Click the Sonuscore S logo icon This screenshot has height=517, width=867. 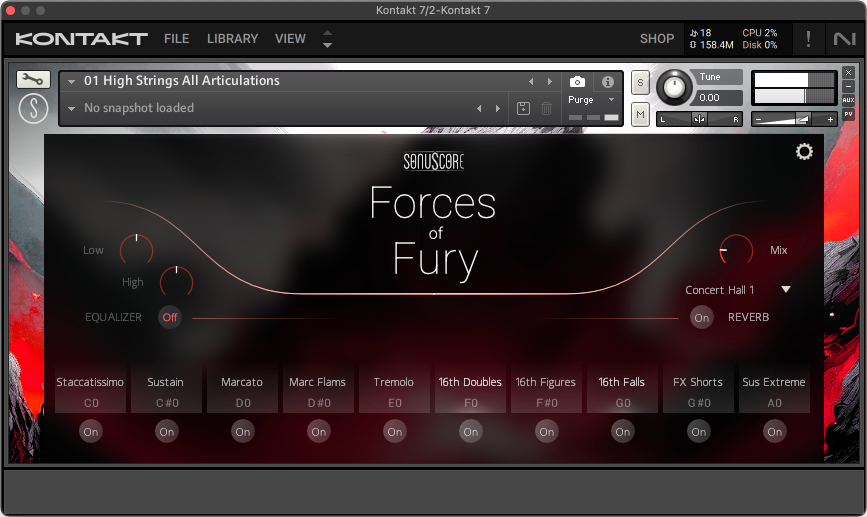[x=33, y=108]
